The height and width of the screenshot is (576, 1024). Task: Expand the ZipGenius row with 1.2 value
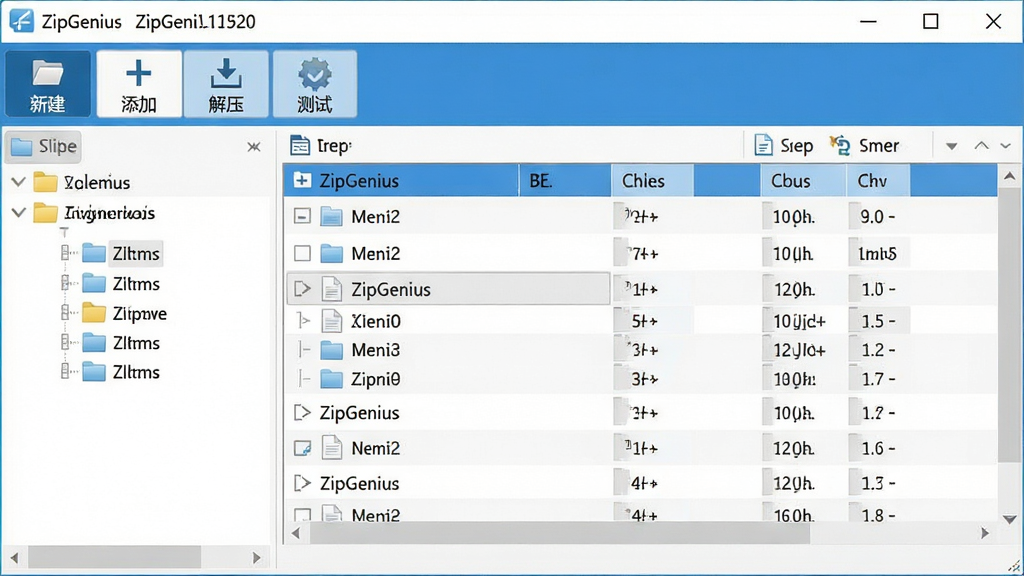(x=302, y=412)
